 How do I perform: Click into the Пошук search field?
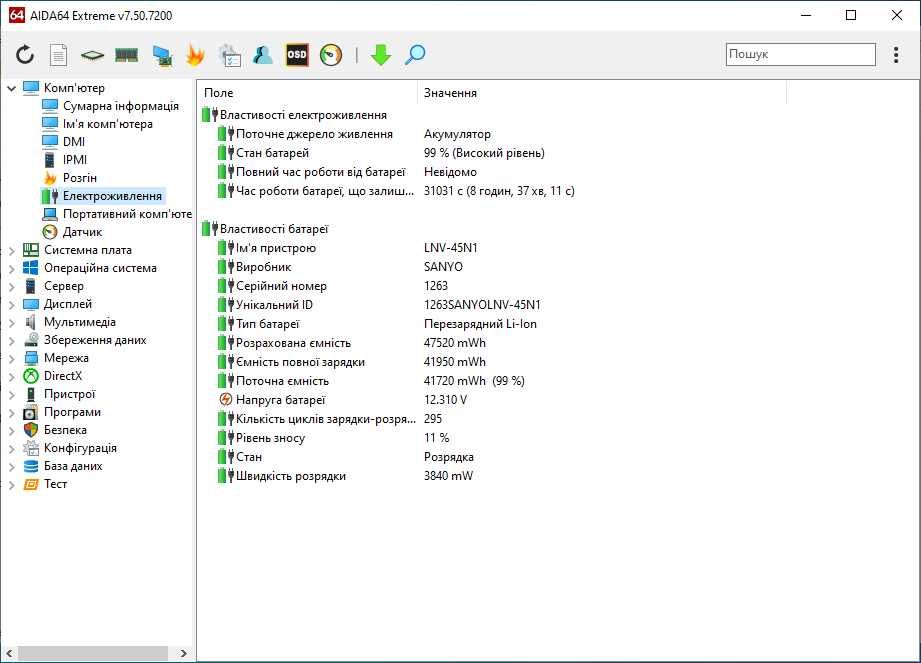coord(801,54)
